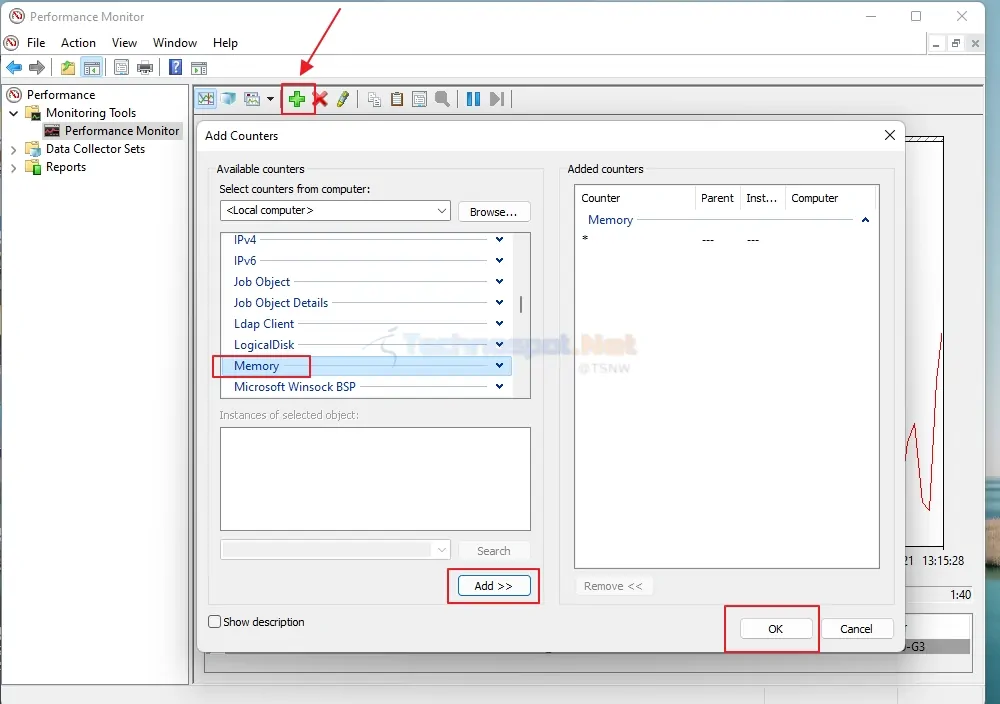
Task: Click the Zoom magnifier icon
Action: tap(442, 99)
